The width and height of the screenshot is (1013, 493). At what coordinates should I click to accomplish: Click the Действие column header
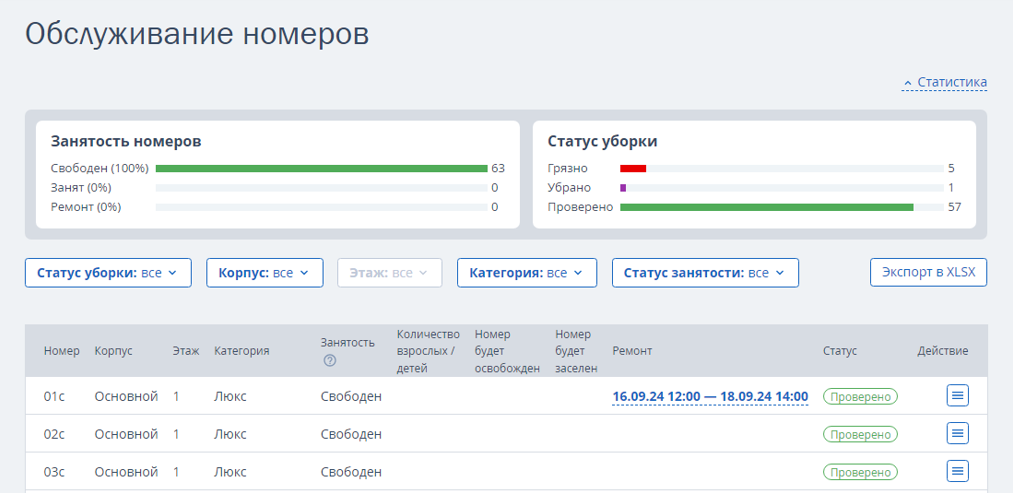[943, 351]
